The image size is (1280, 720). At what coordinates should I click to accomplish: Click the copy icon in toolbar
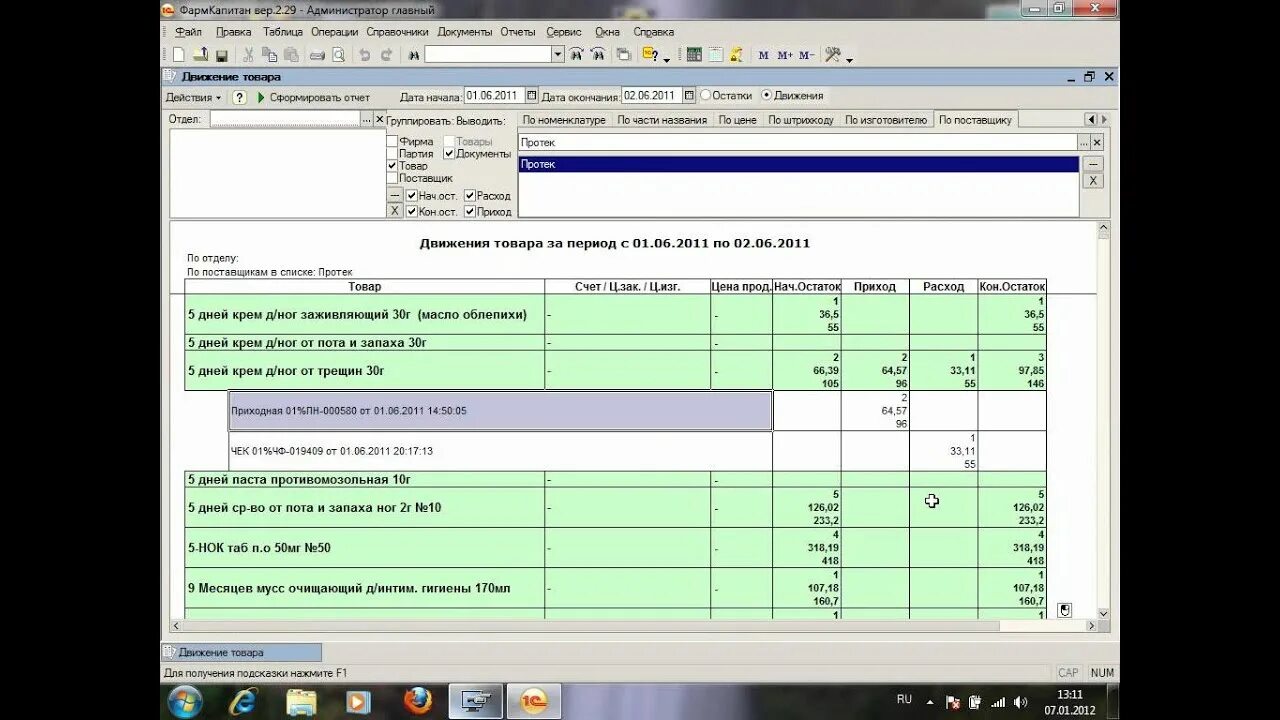pos(269,55)
